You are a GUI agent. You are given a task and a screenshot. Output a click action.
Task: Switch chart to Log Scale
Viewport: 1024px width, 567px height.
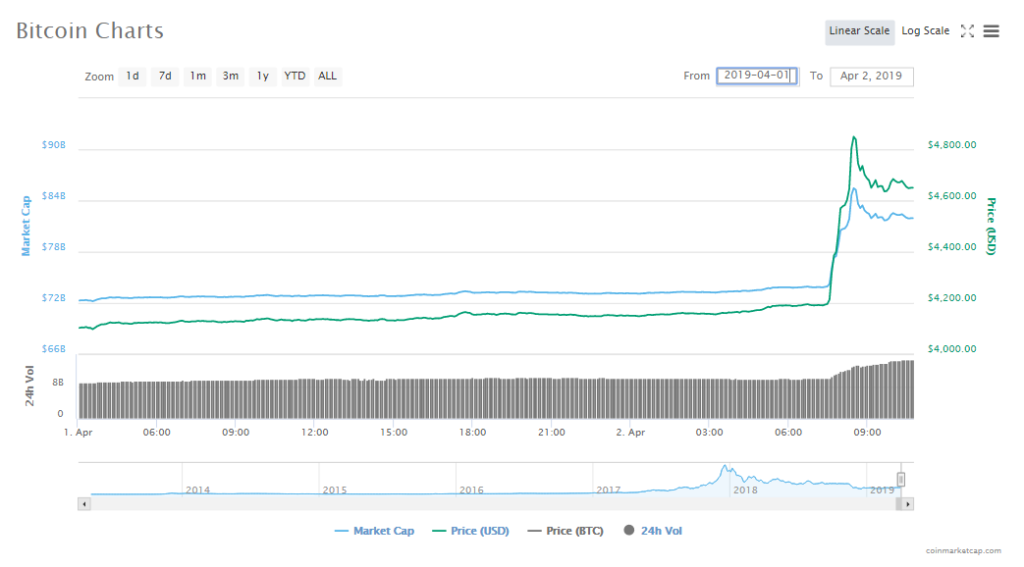925,31
